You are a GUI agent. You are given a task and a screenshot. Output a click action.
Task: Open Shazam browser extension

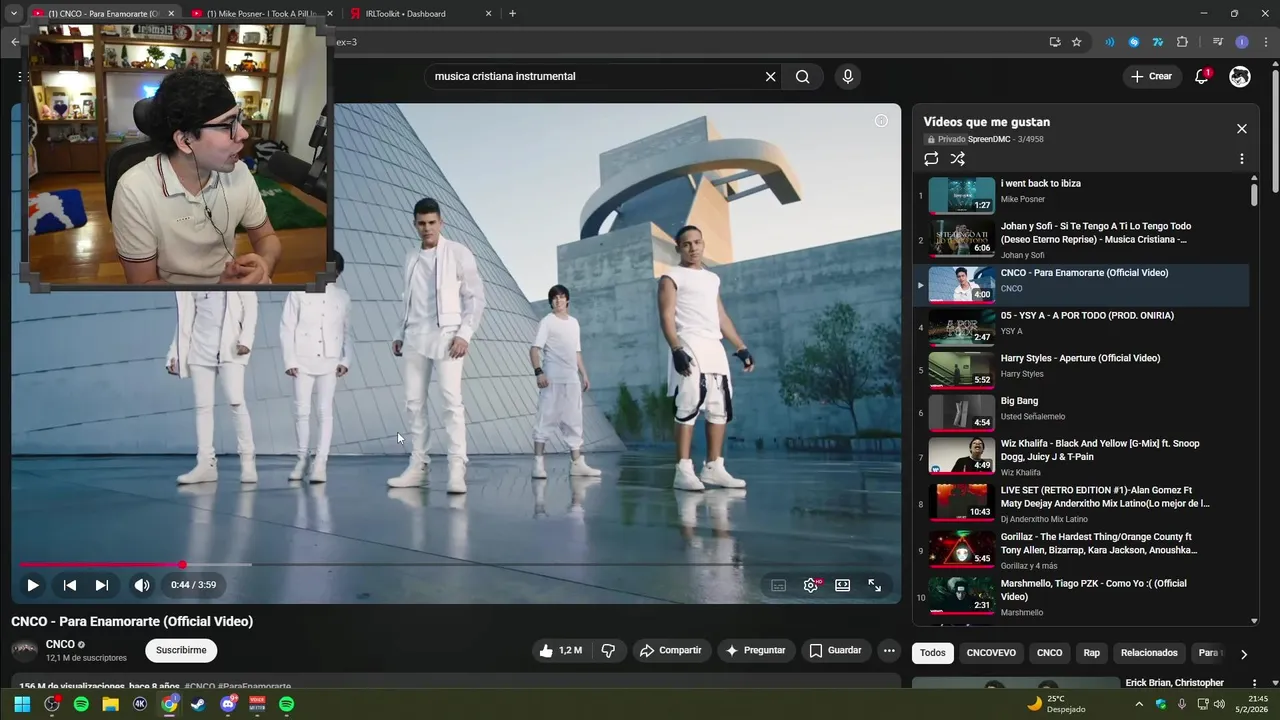click(x=1133, y=42)
